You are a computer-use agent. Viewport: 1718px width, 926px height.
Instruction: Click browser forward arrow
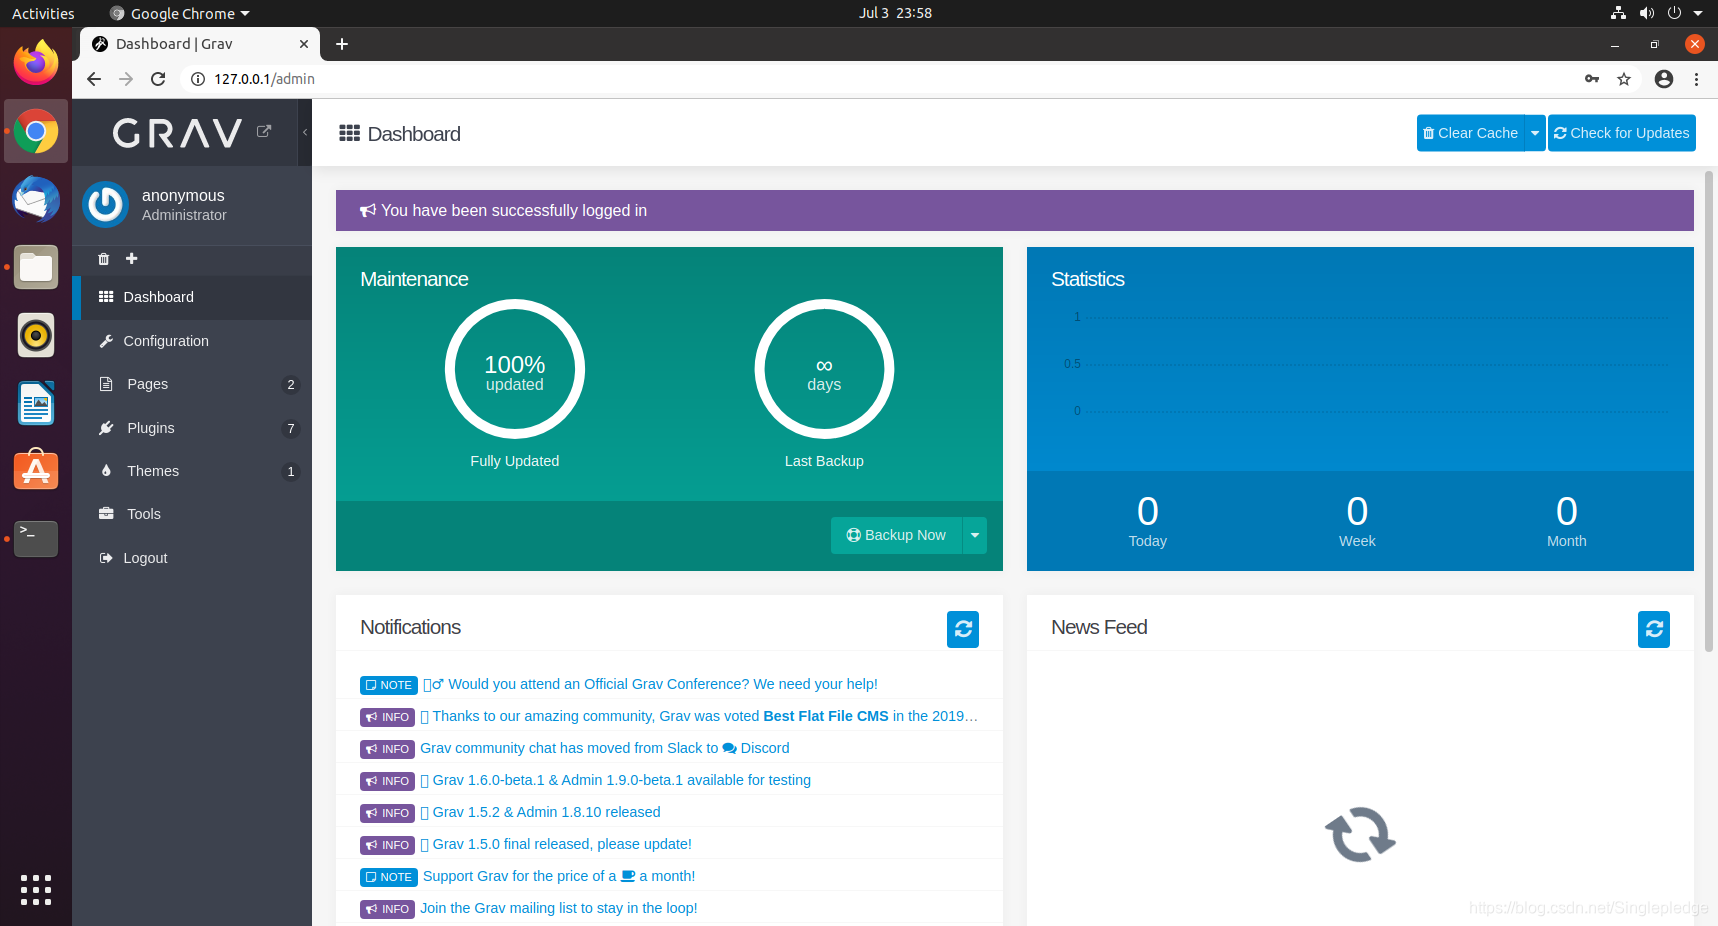pos(126,79)
